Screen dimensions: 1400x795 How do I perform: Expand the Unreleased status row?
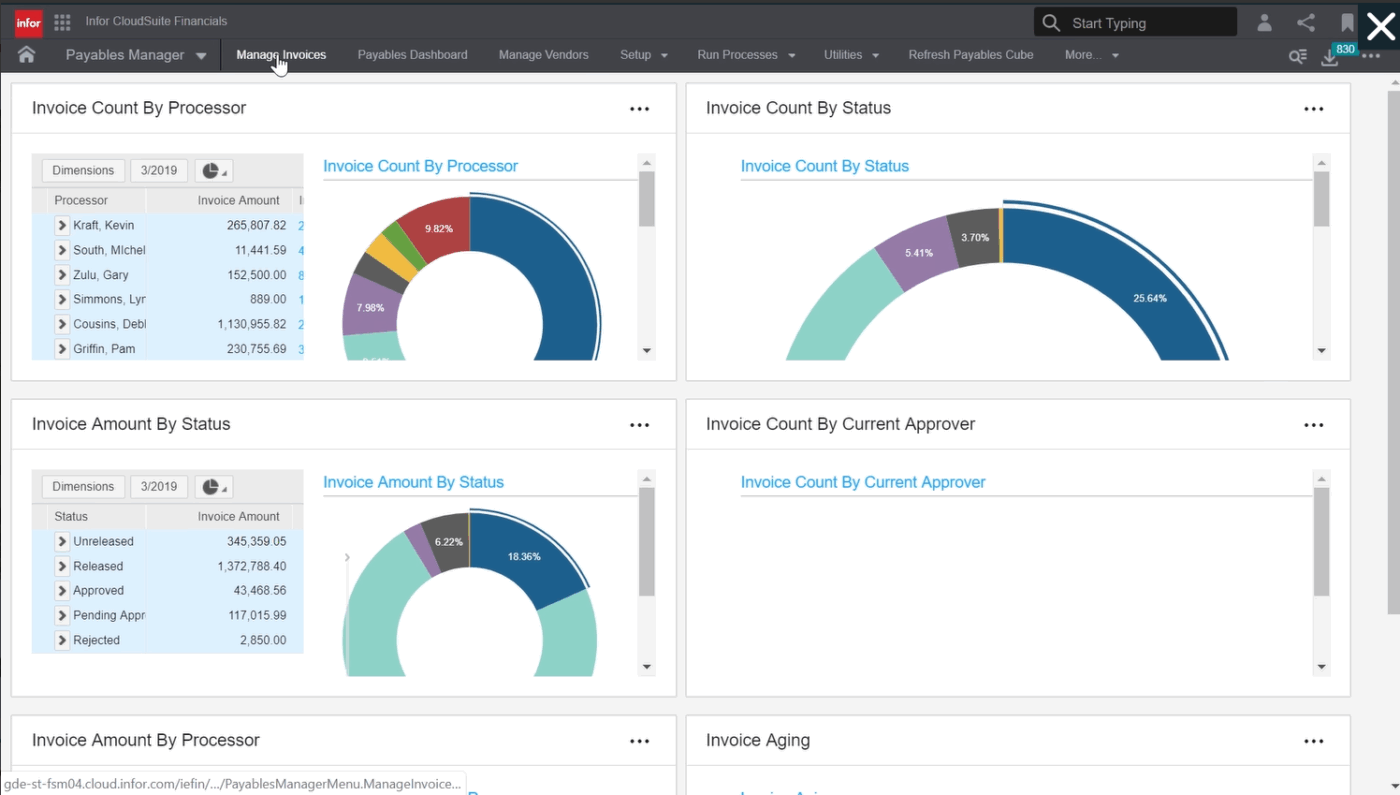point(62,542)
